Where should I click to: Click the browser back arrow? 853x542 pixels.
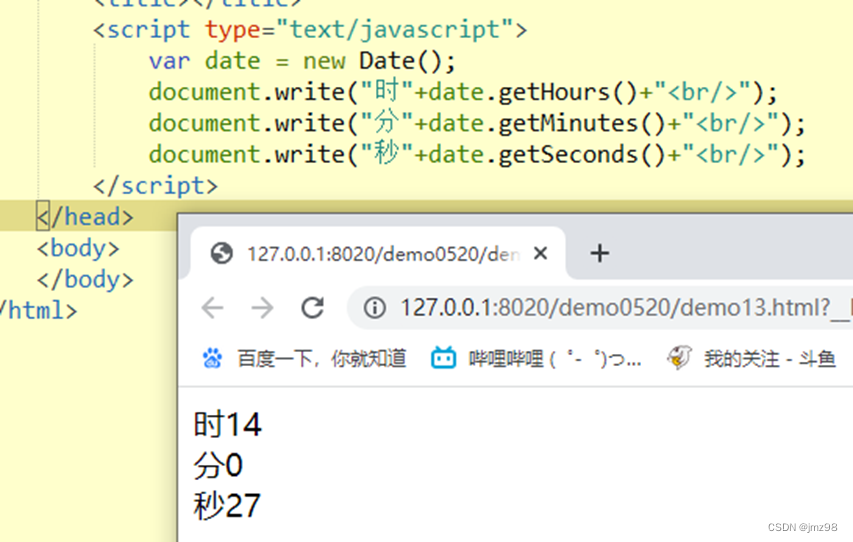click(212, 308)
